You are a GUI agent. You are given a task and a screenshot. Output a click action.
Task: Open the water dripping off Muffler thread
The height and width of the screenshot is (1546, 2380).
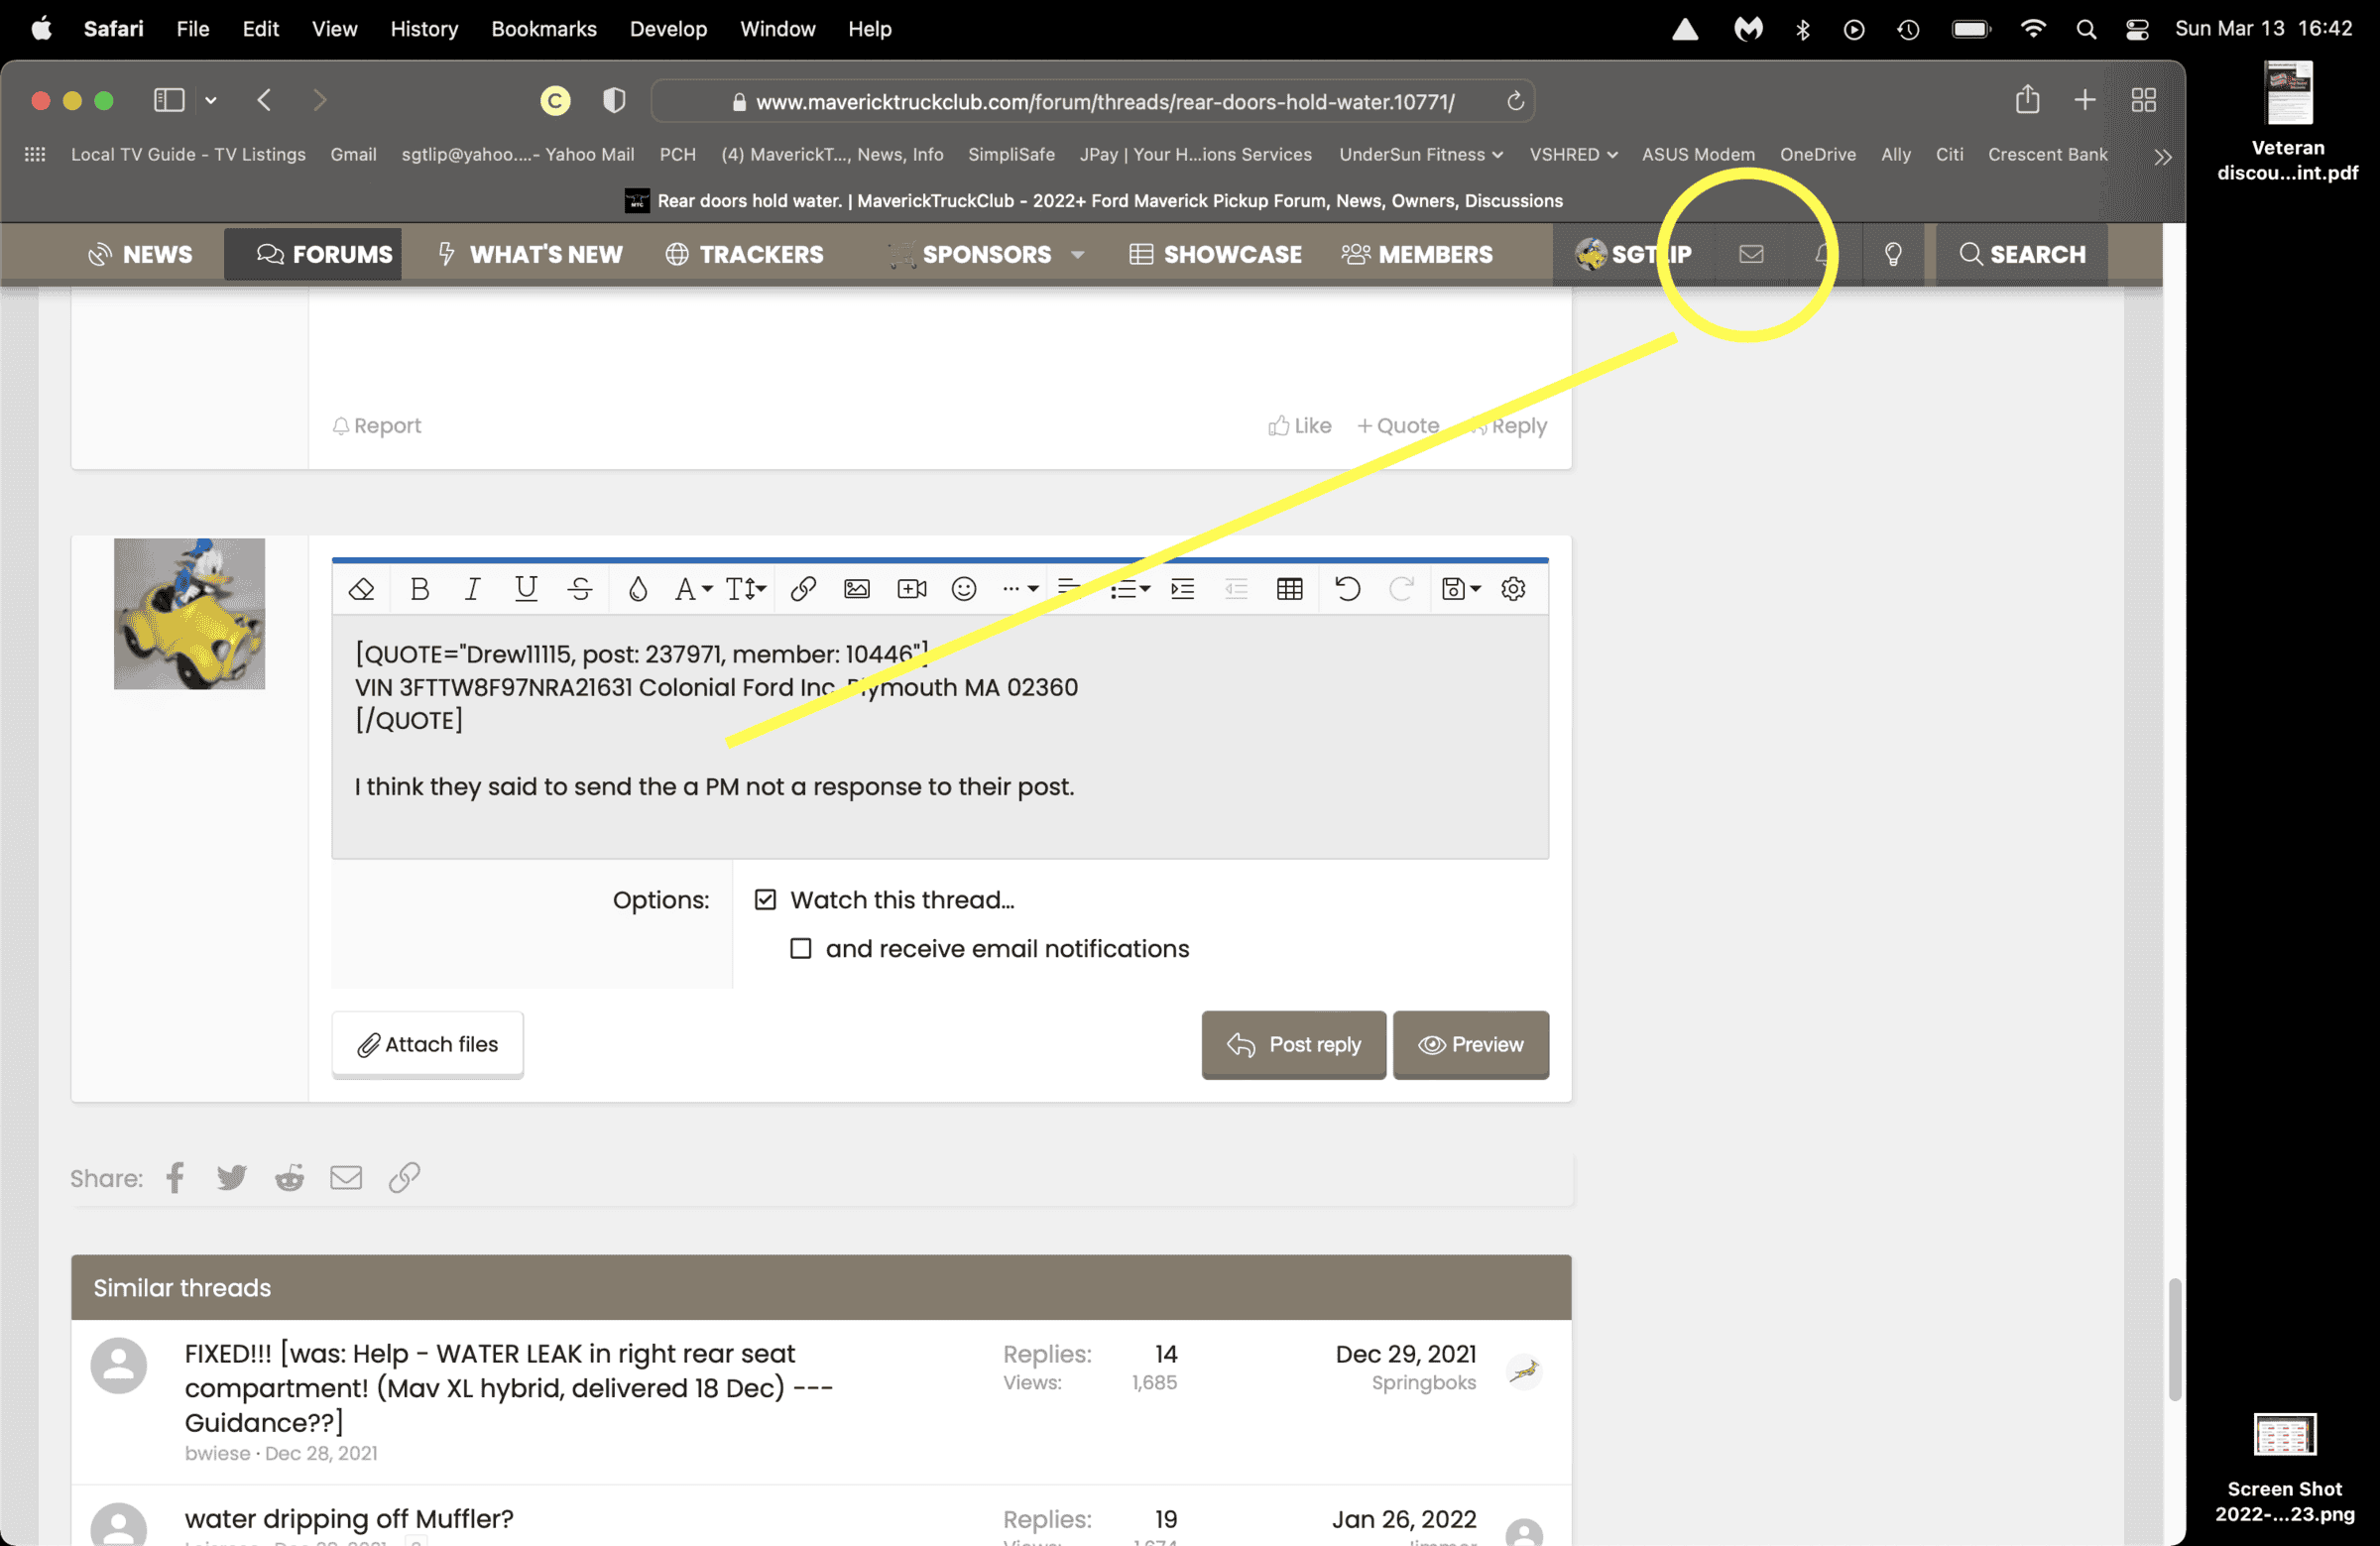(349, 1518)
